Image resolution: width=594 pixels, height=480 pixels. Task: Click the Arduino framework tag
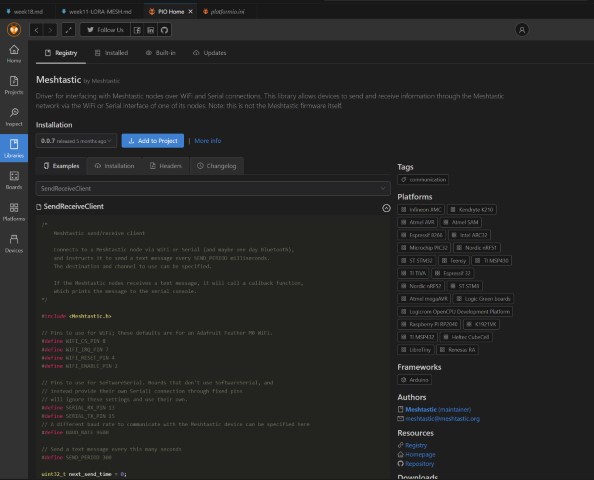(414, 380)
